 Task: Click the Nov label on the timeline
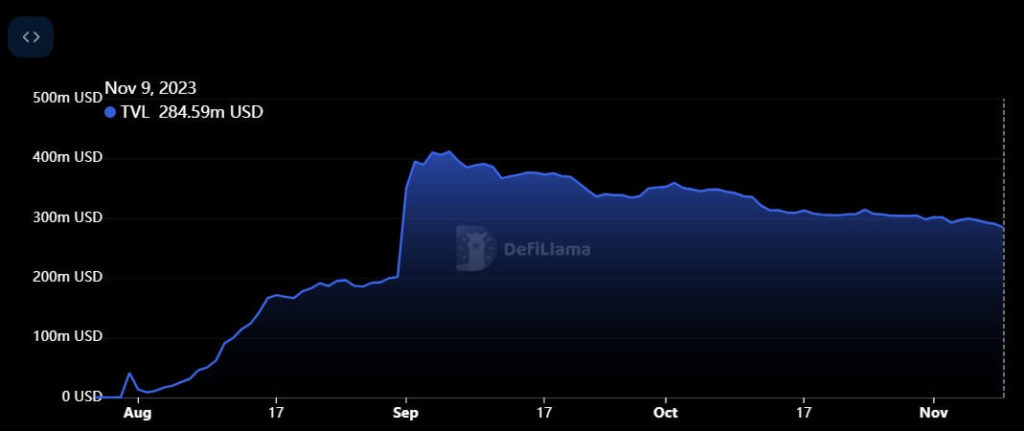pos(933,412)
